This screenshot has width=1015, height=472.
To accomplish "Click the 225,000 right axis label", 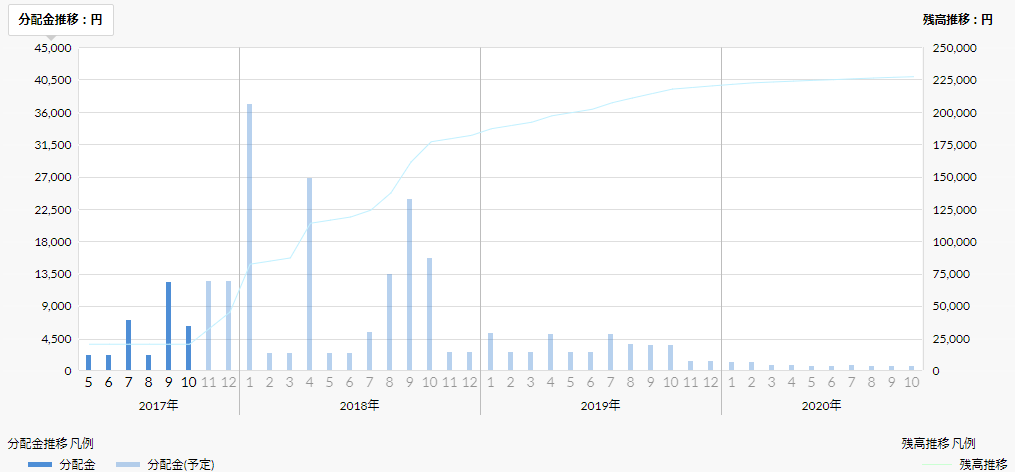I will [955, 80].
